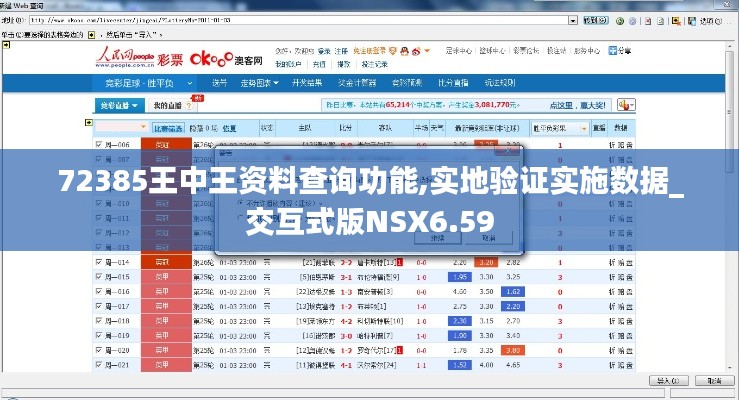The width and height of the screenshot is (739, 400).
Task: Open the 我的账户 link
Action: tap(288, 64)
